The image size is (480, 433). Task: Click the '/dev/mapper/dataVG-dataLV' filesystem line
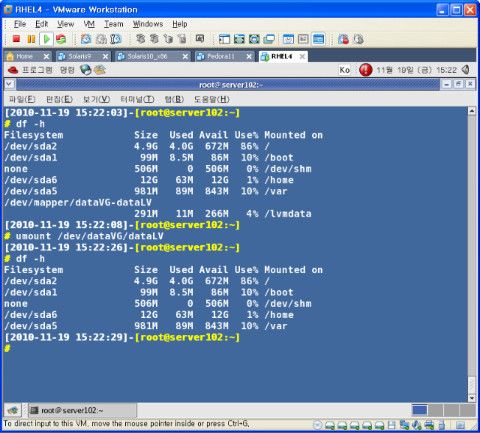click(78, 202)
